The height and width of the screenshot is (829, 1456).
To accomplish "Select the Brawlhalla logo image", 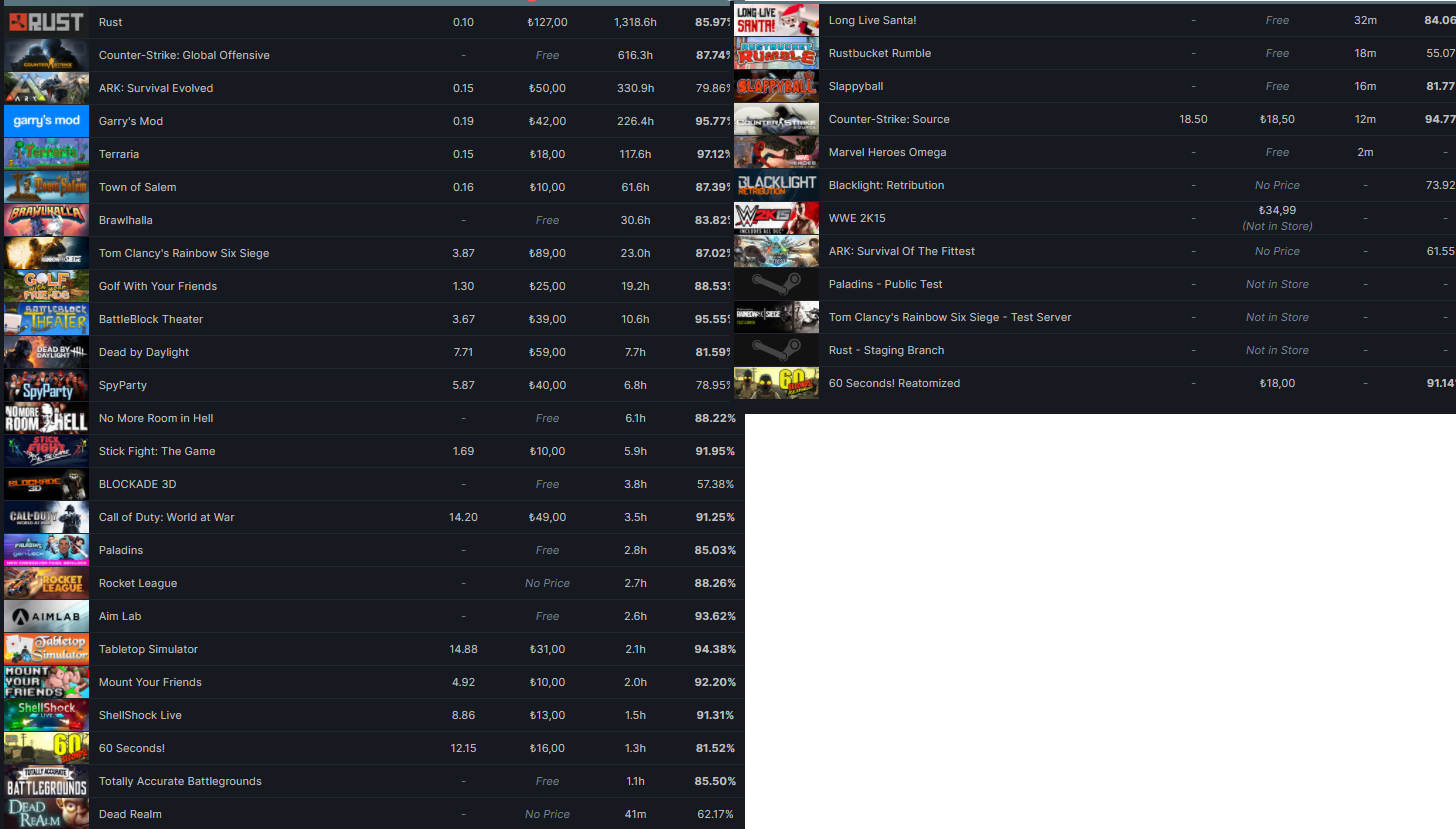I will click(x=46, y=220).
